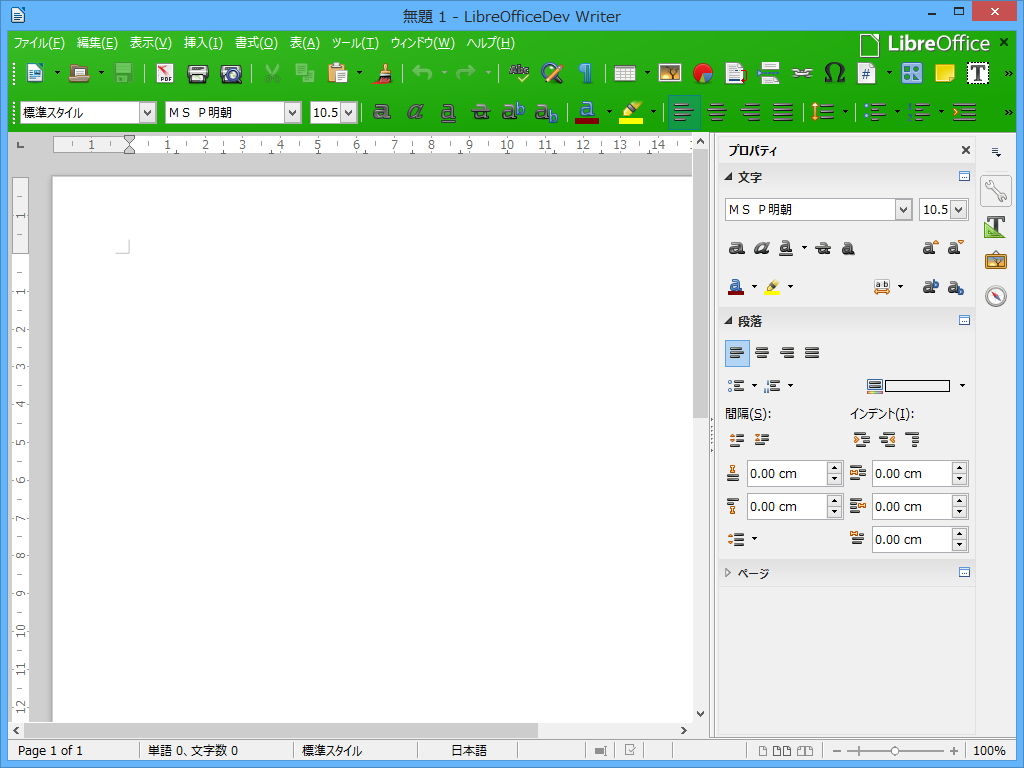This screenshot has width=1024, height=768.
Task: Insert a text box T icon
Action: click(x=978, y=73)
